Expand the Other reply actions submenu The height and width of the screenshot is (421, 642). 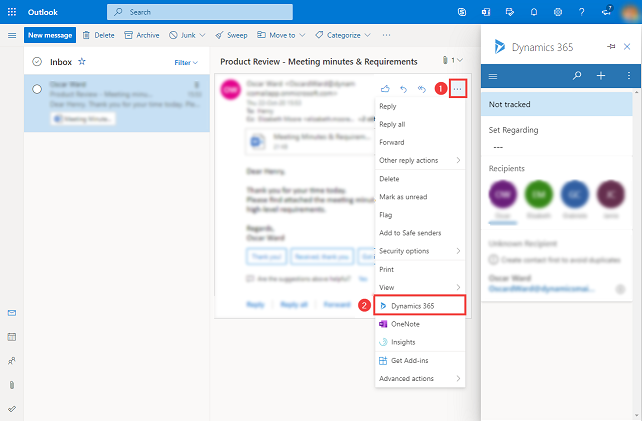pyautogui.click(x=419, y=160)
